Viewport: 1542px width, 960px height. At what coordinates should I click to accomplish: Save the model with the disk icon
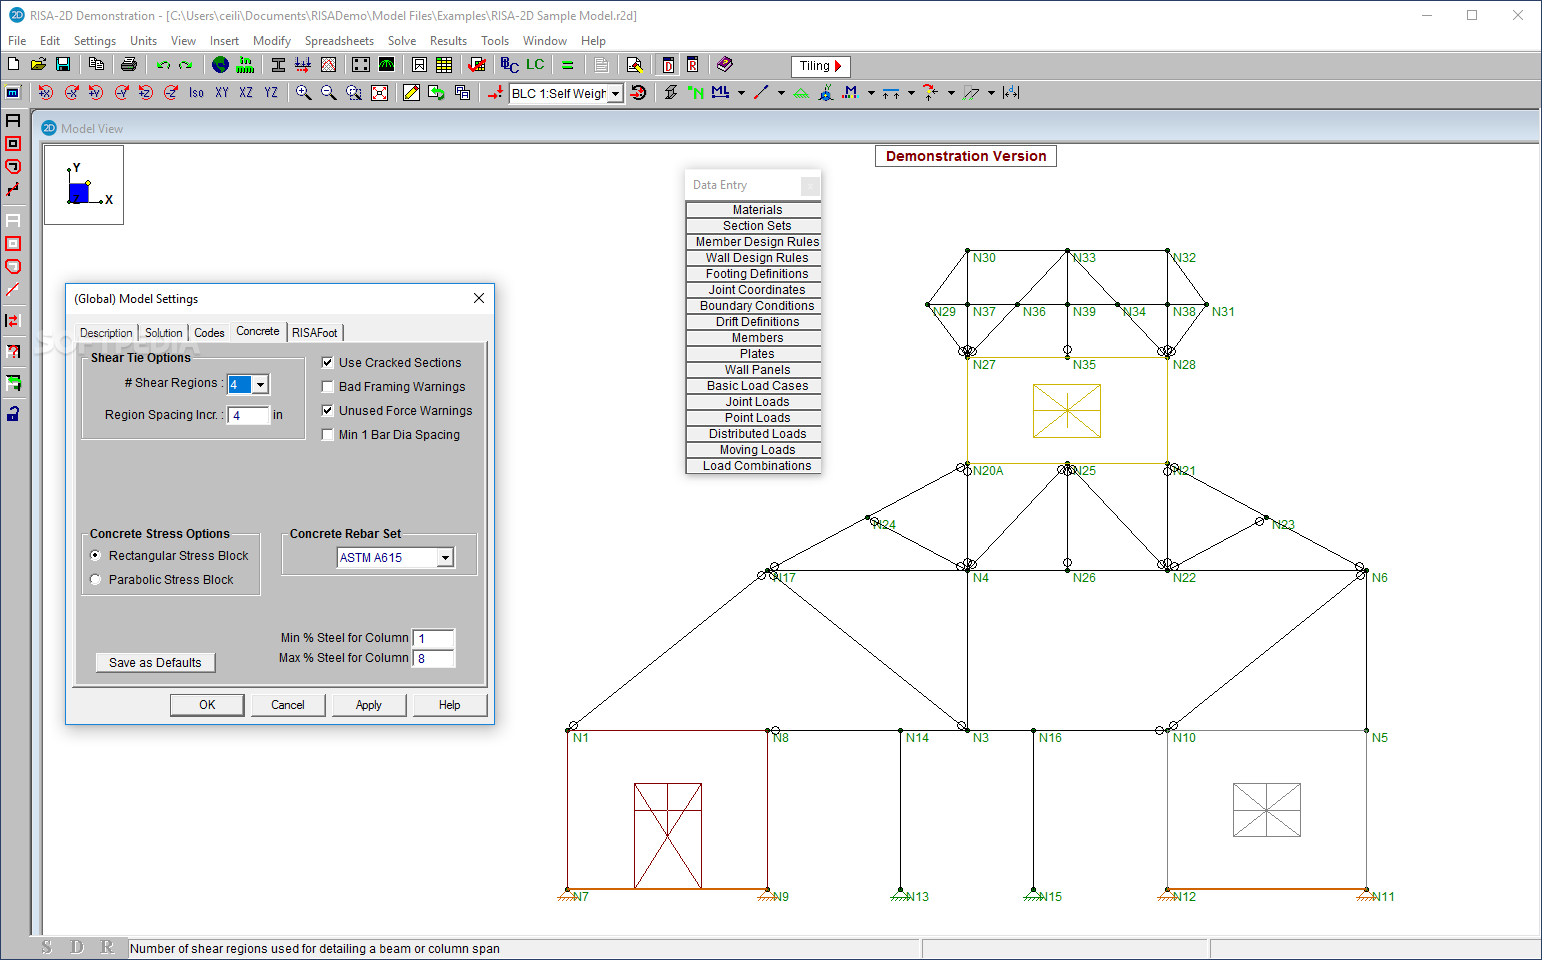[x=63, y=65]
